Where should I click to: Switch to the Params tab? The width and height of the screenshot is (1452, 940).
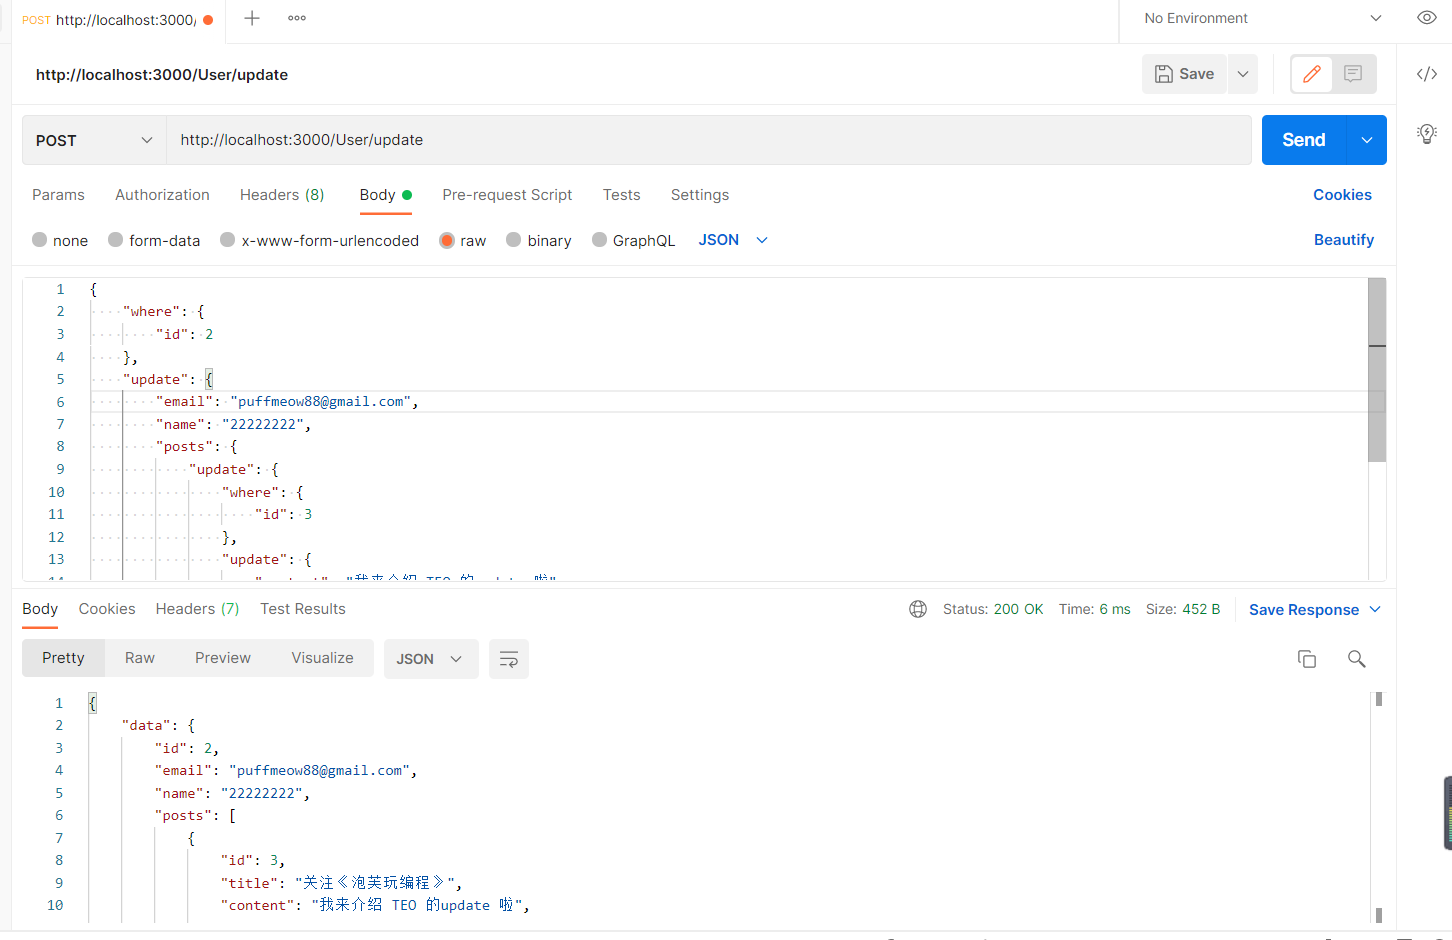[58, 195]
